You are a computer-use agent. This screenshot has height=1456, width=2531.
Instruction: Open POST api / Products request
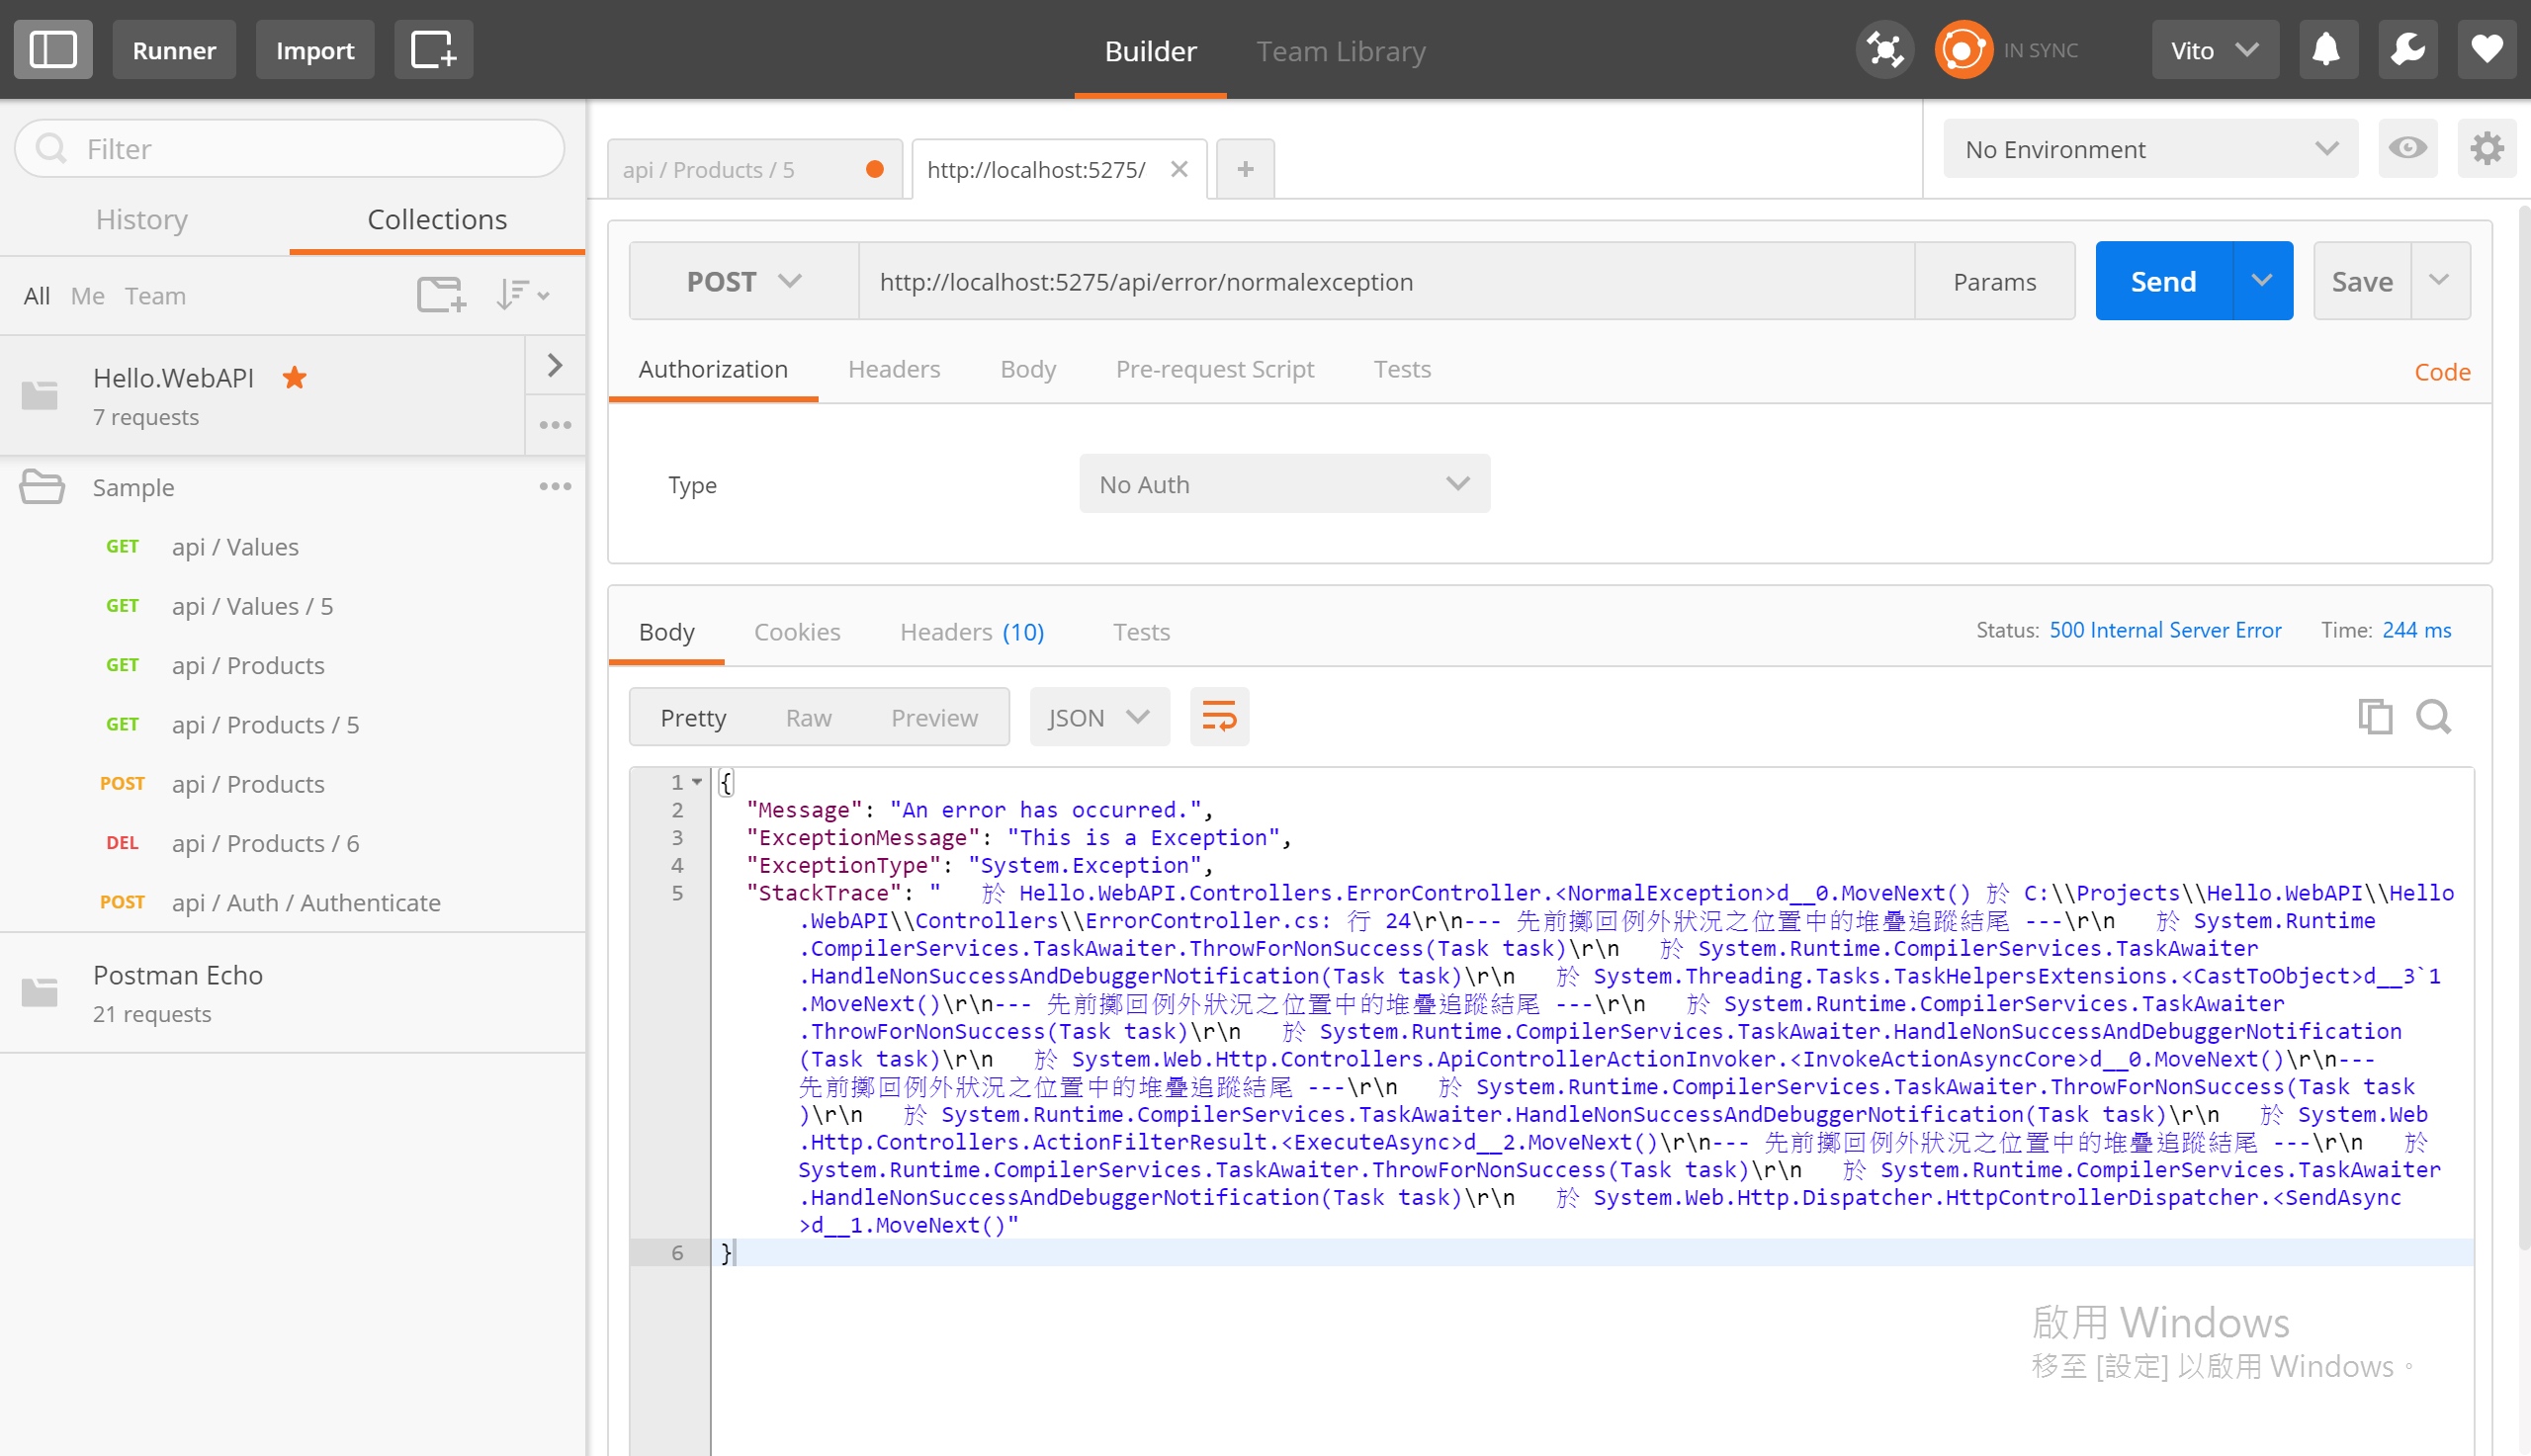(292, 784)
